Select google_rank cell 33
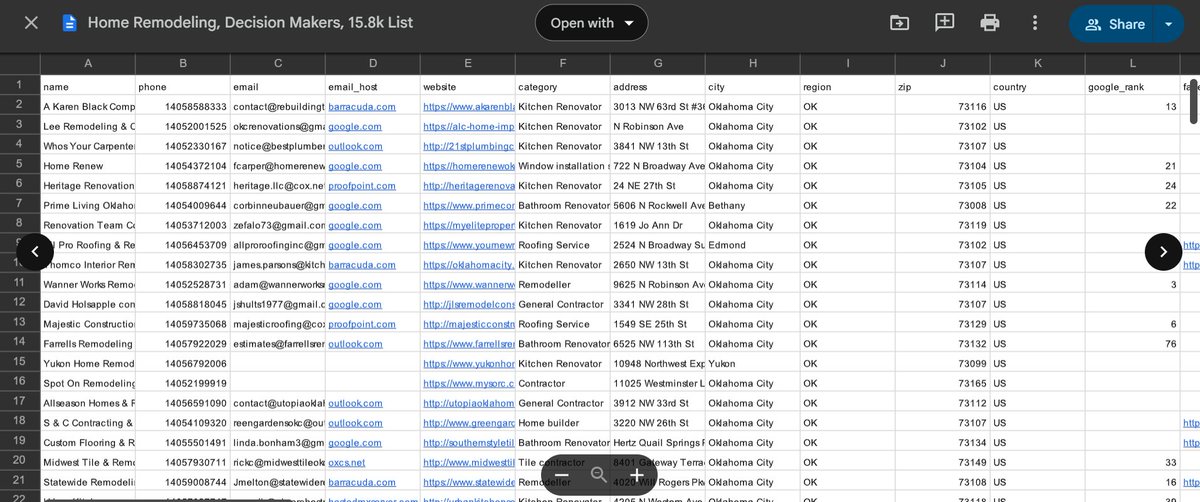Image resolution: width=1200 pixels, height=502 pixels. point(1132,462)
